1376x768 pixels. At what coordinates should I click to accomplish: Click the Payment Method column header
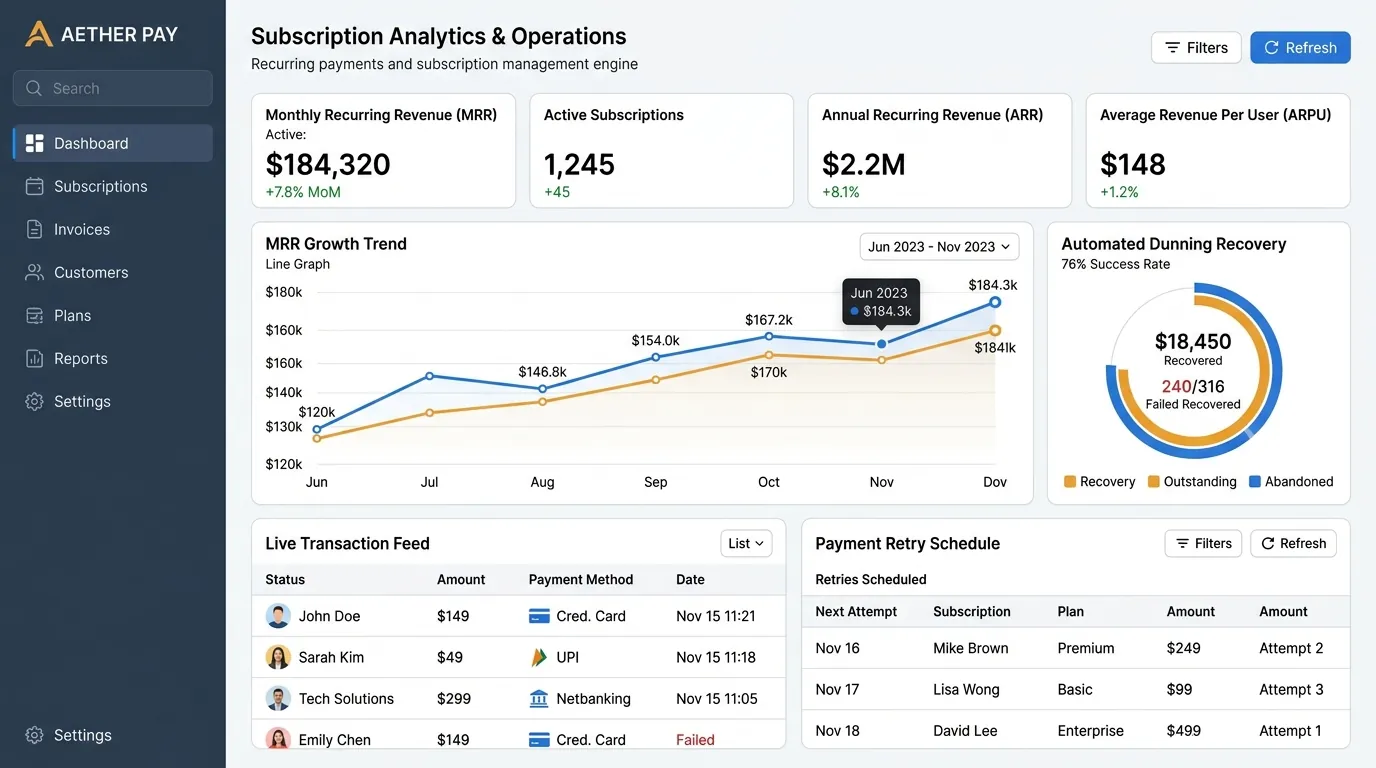pyautogui.click(x=581, y=579)
